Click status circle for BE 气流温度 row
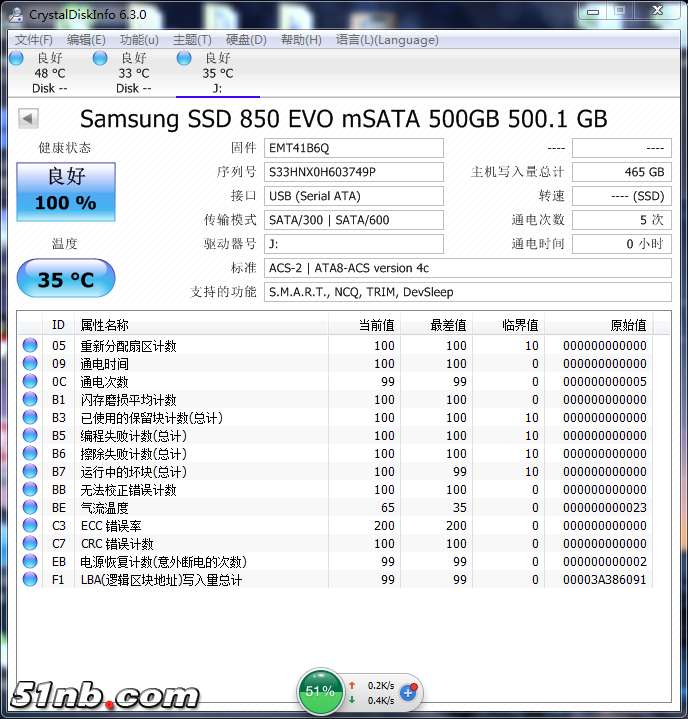The height and width of the screenshot is (719, 688). pyautogui.click(x=30, y=508)
